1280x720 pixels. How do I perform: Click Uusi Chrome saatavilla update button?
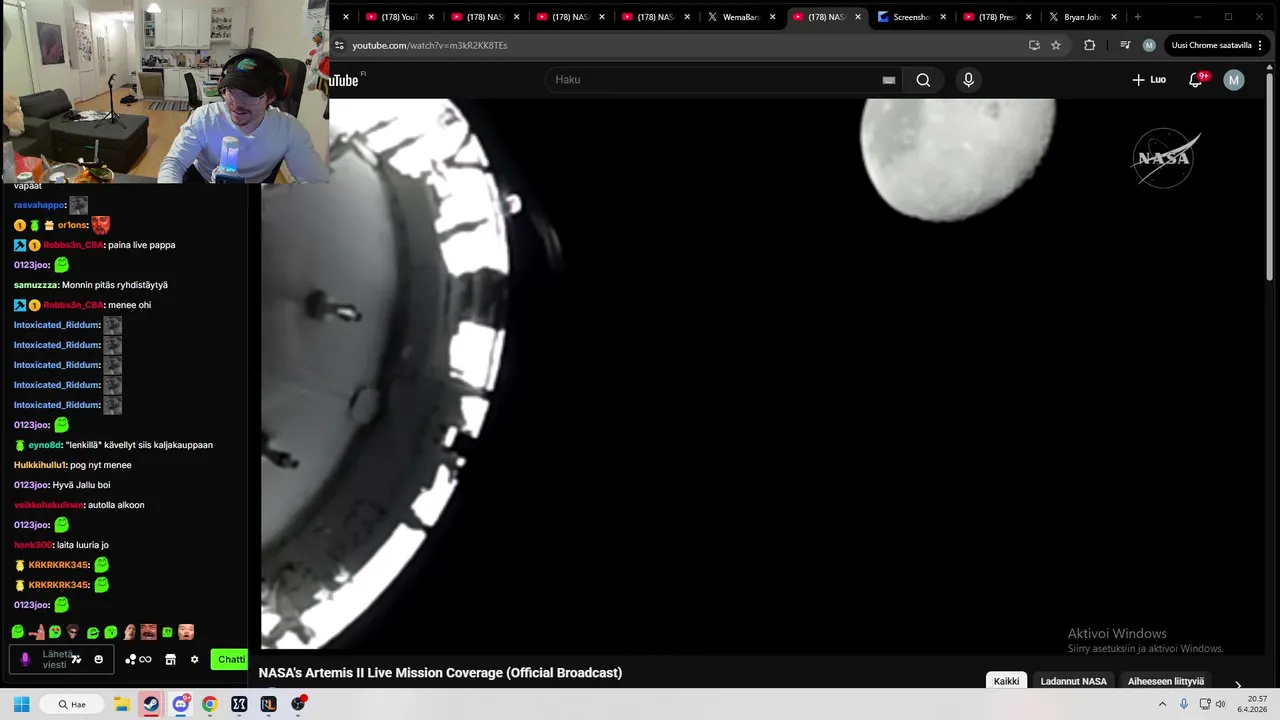[1216, 45]
